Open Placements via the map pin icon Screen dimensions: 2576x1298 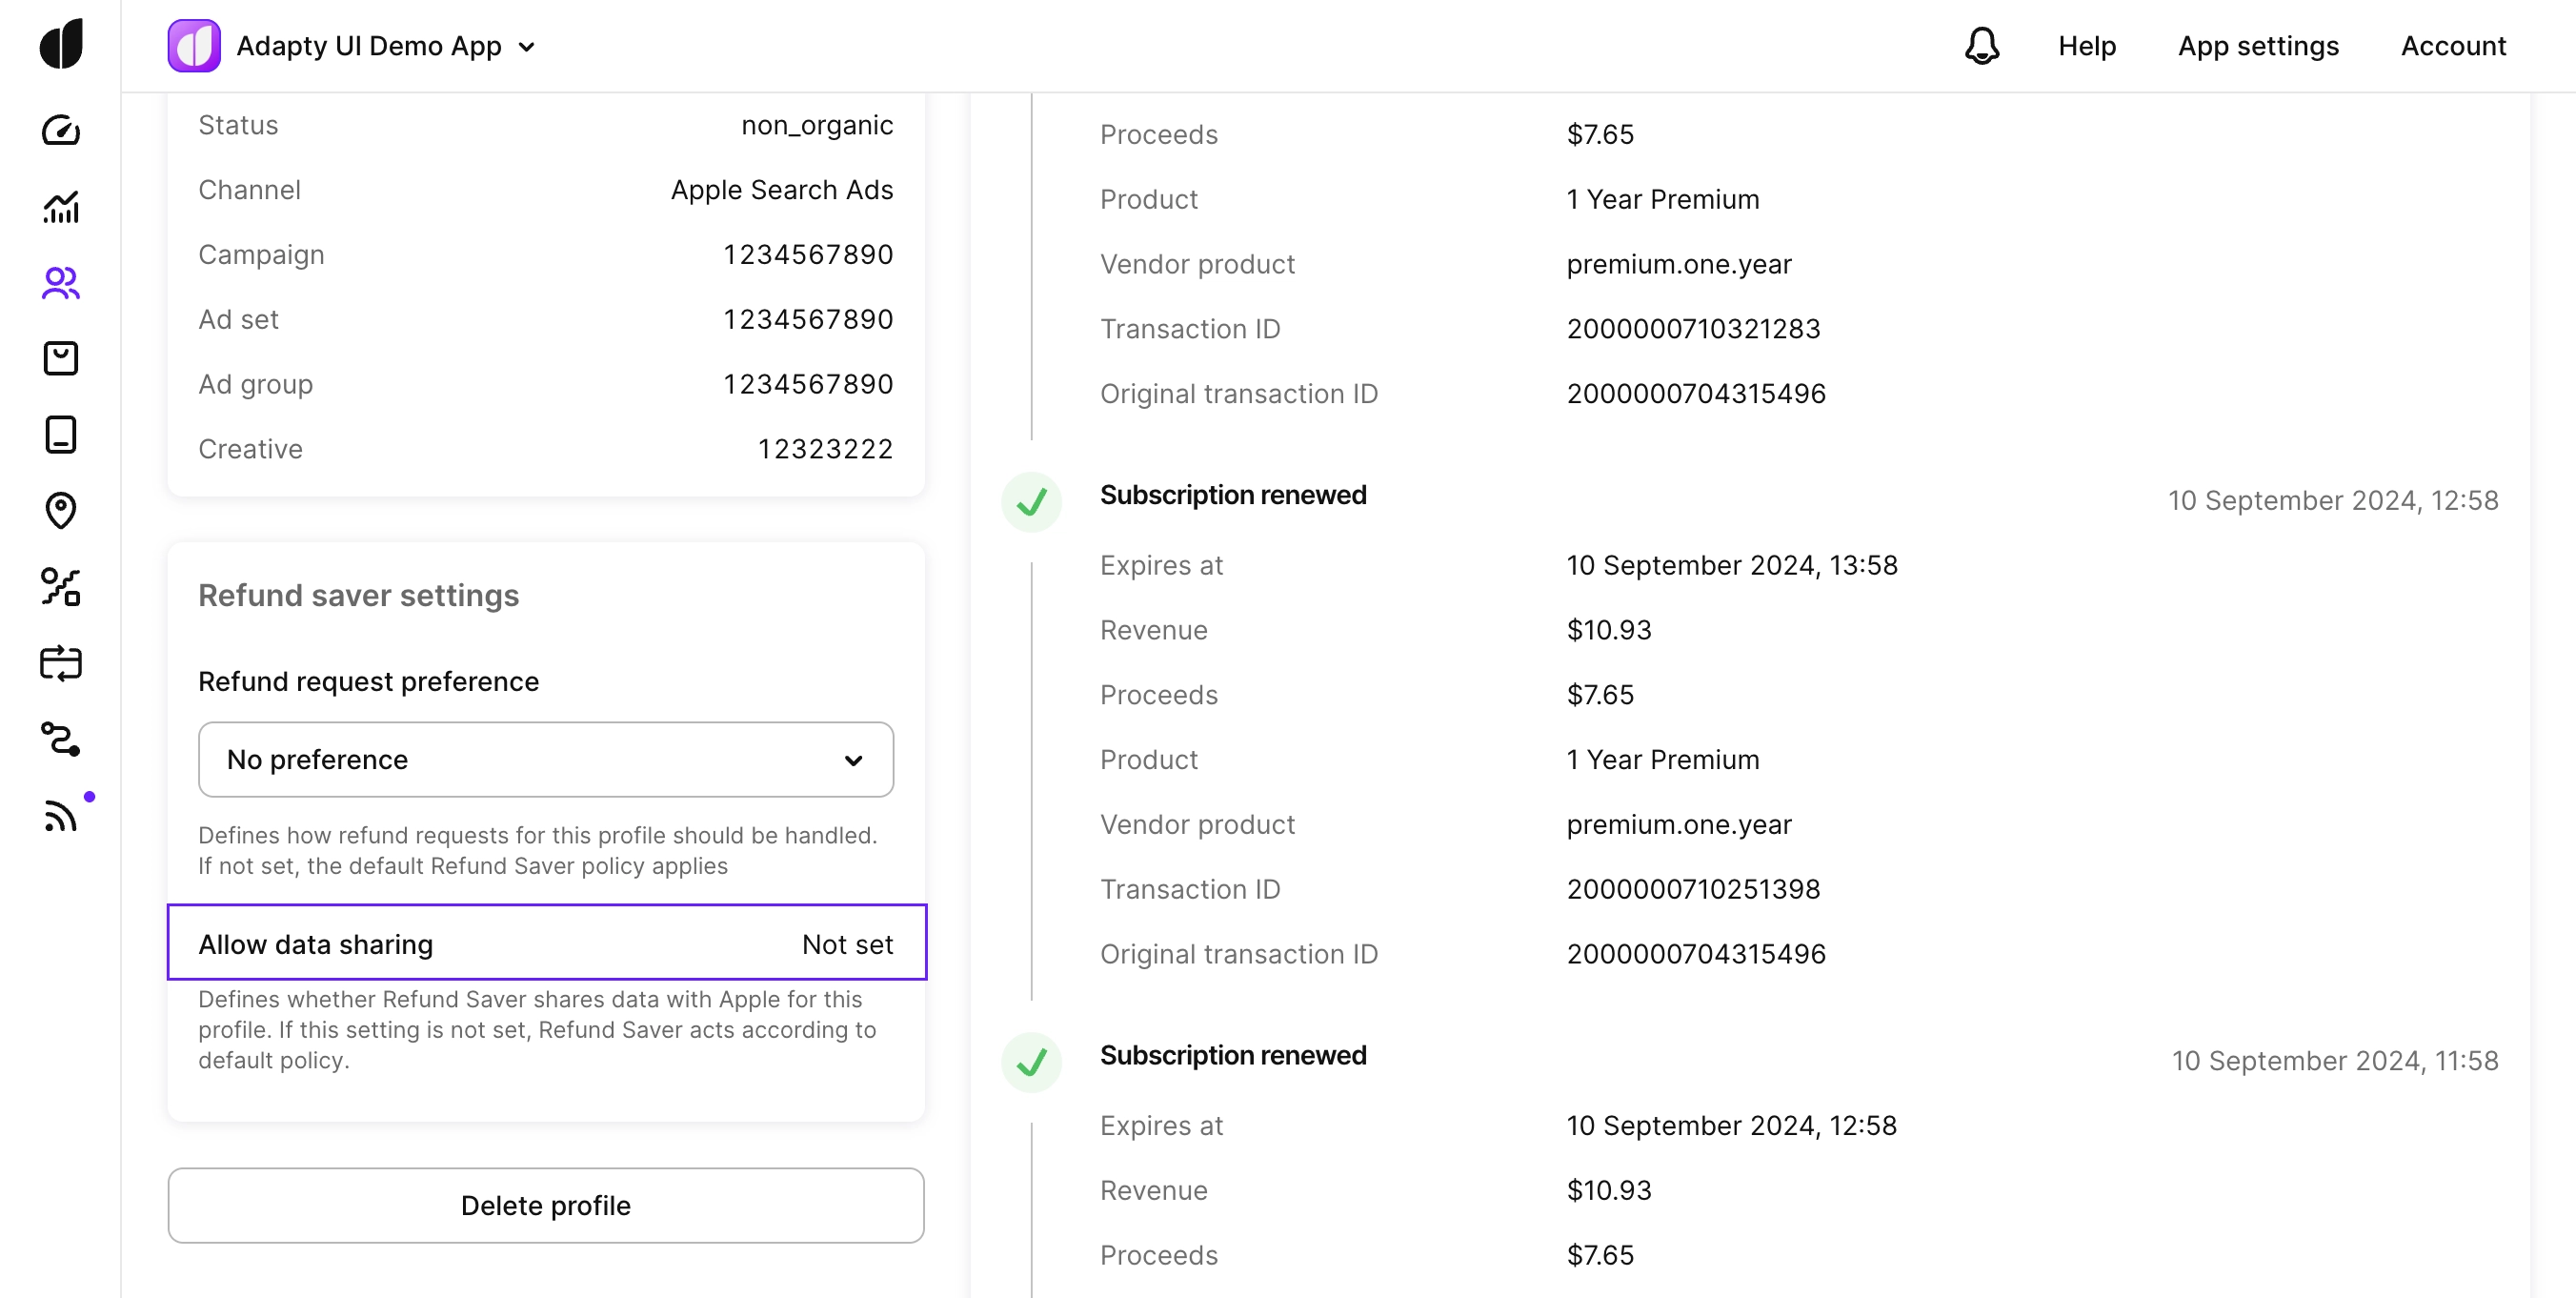pos(61,510)
